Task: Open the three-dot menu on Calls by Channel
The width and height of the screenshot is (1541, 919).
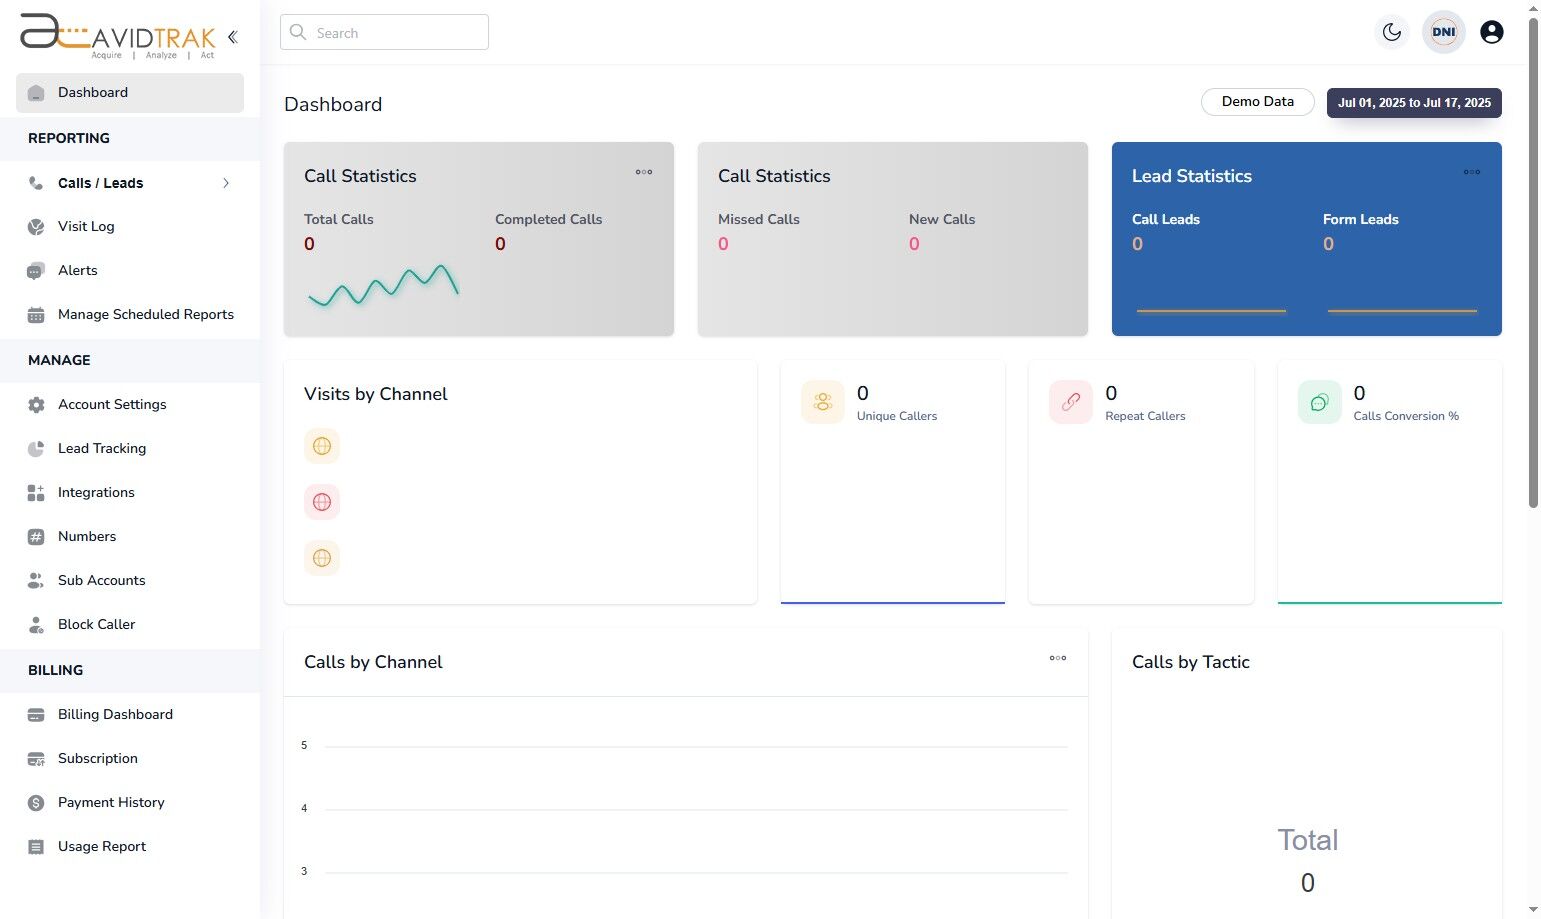Action: coord(1057,658)
